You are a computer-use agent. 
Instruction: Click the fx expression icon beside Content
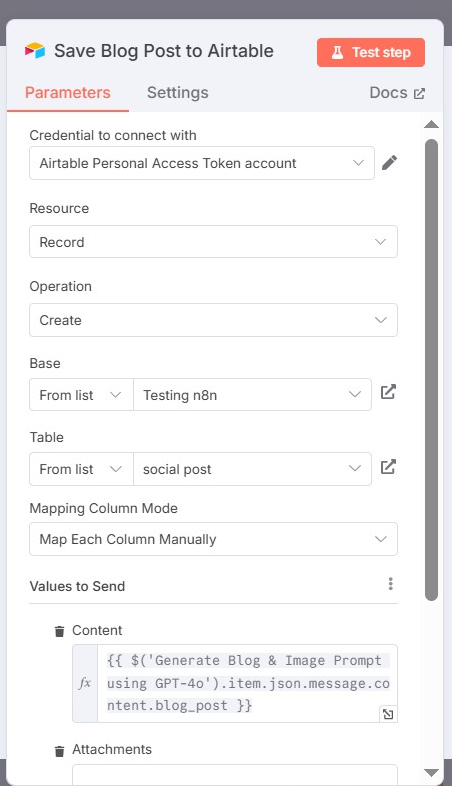[x=85, y=683]
